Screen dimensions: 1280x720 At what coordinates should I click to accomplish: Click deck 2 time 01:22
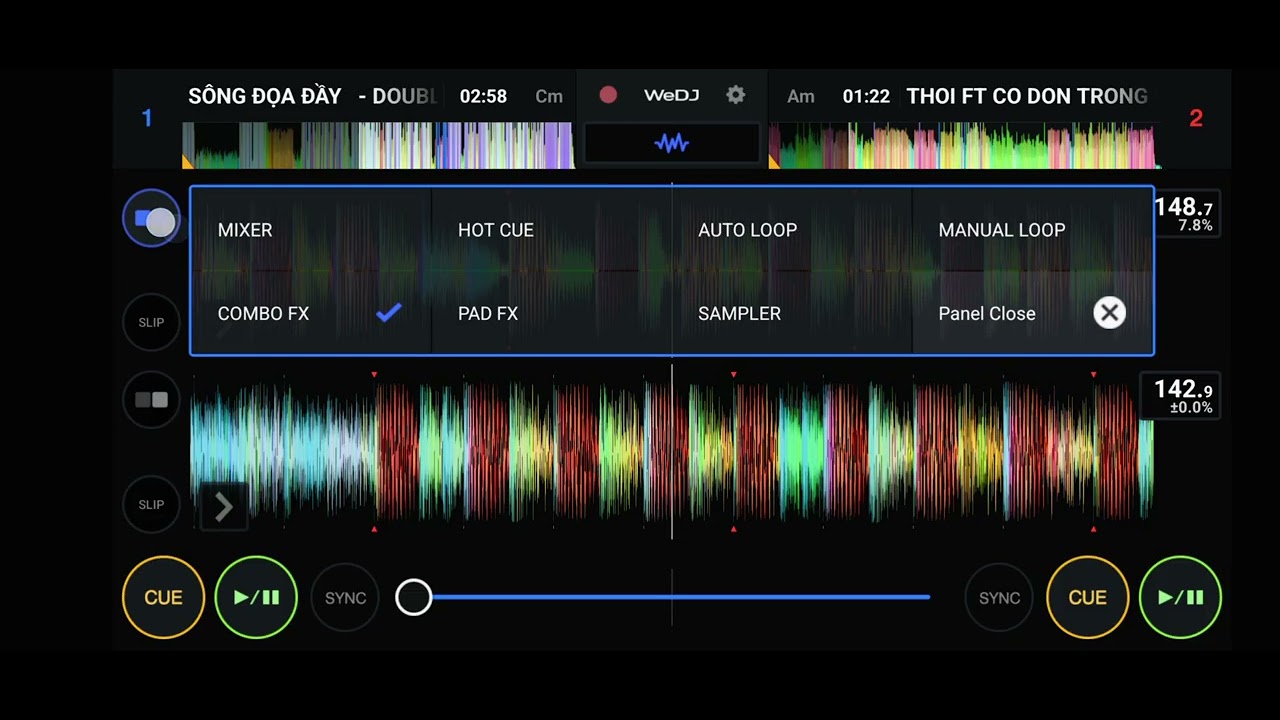[866, 96]
